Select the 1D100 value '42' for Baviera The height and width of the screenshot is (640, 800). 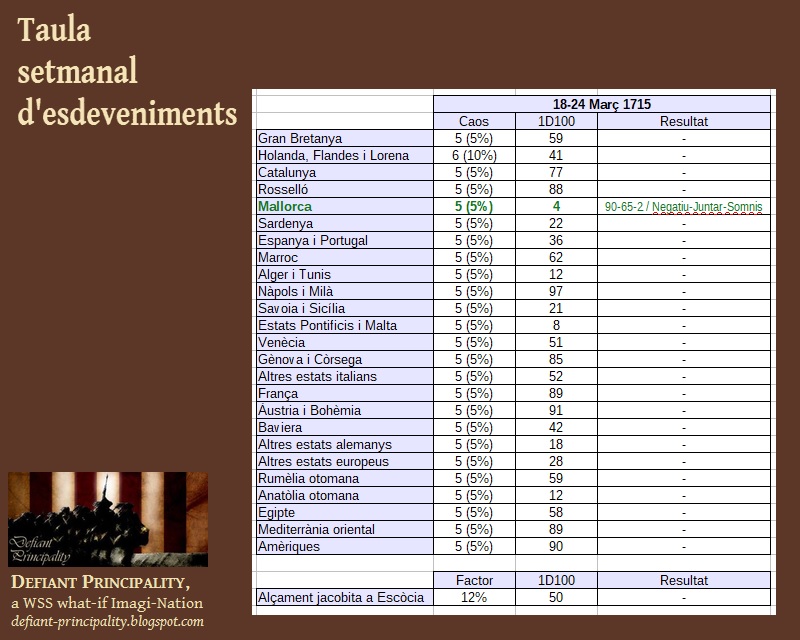556,428
